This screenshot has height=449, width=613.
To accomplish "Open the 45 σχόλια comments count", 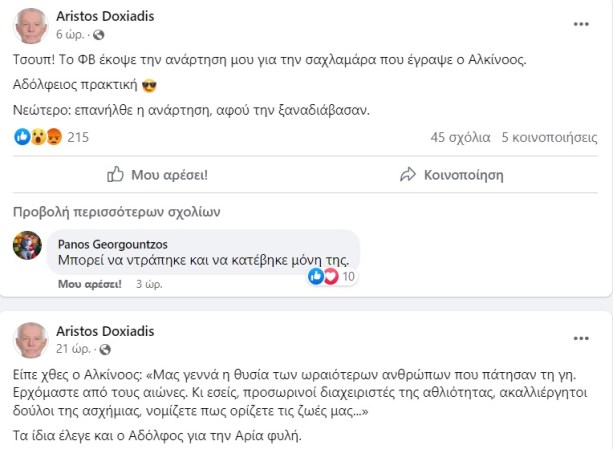I will tap(460, 137).
